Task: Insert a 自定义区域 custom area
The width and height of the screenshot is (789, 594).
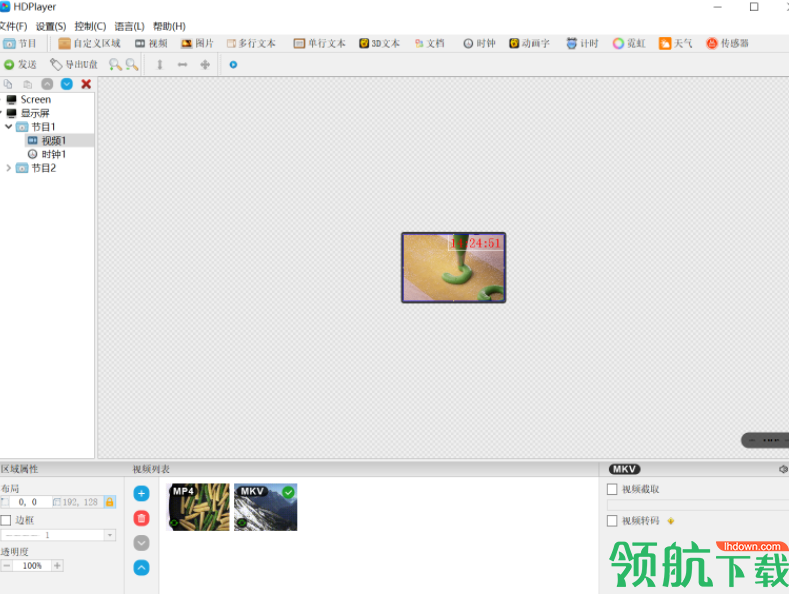Action: coord(90,43)
